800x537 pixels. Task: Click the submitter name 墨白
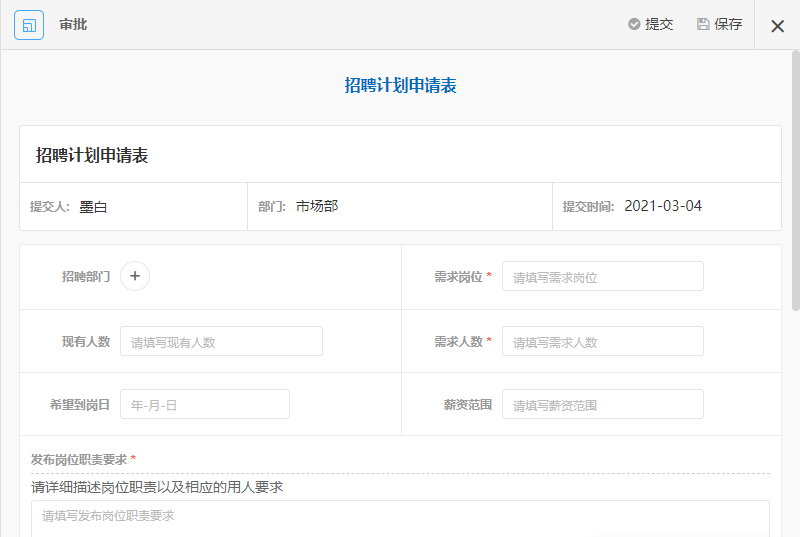coord(93,207)
